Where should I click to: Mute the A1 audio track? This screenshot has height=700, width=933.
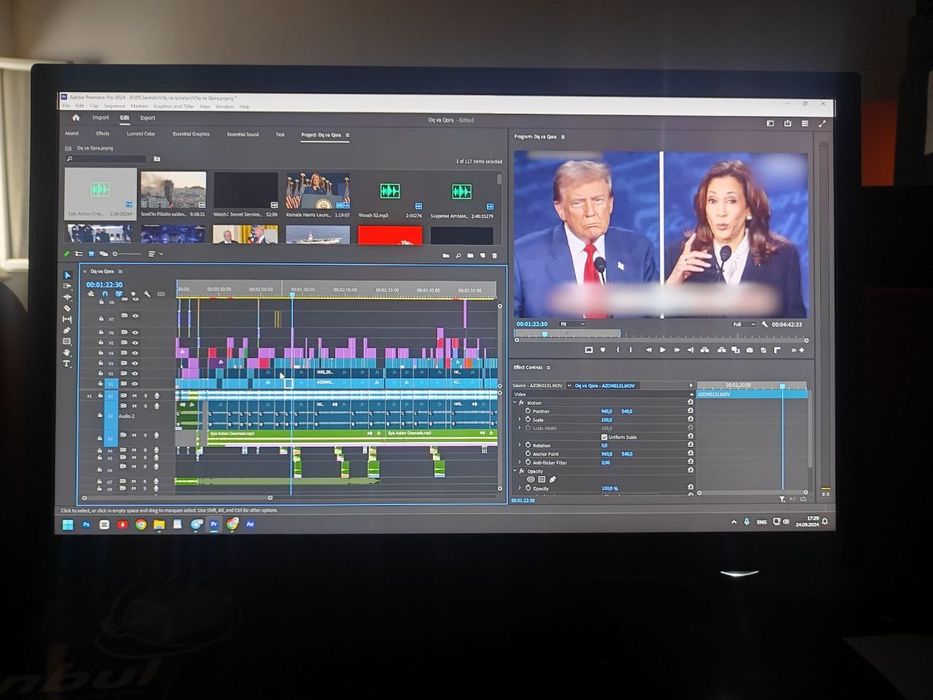click(x=135, y=395)
